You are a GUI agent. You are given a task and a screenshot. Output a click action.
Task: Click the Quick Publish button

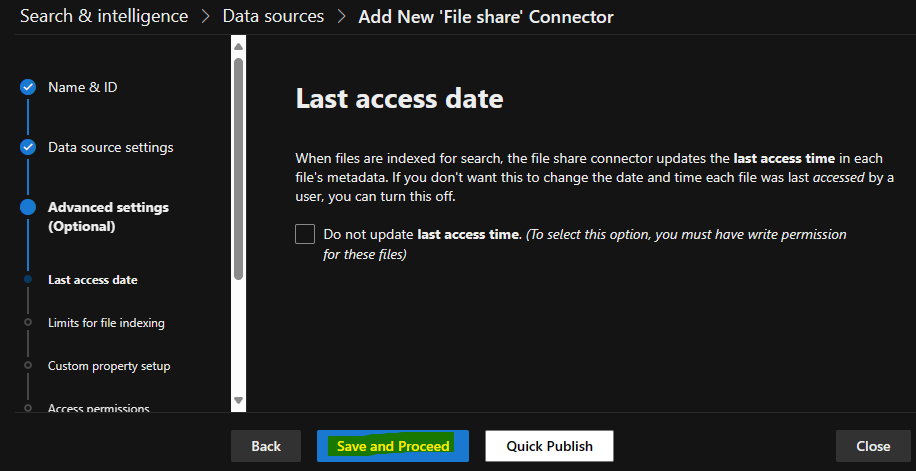pyautogui.click(x=549, y=446)
